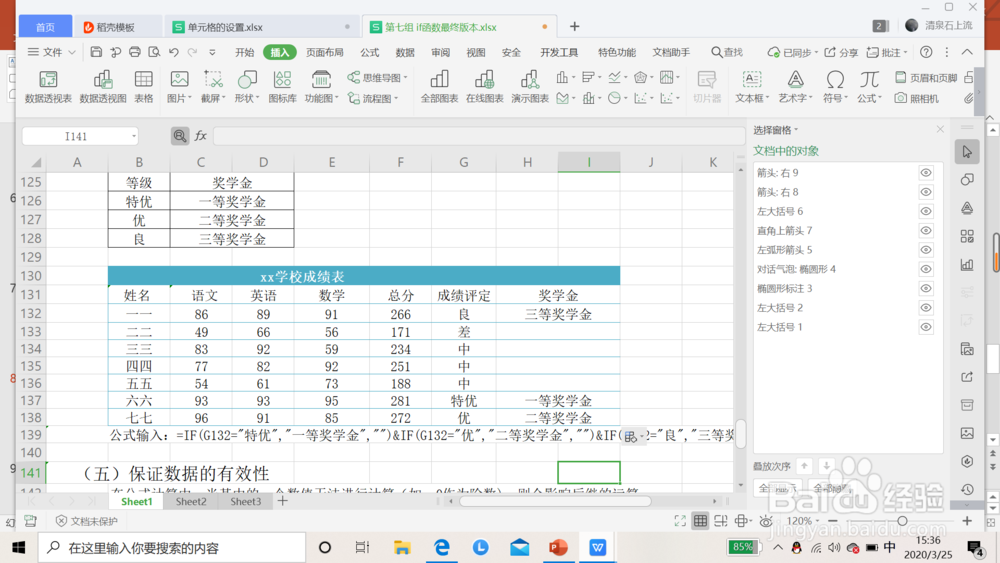Insert a flowchart (流程图)
The image size is (1000, 563).
372,99
